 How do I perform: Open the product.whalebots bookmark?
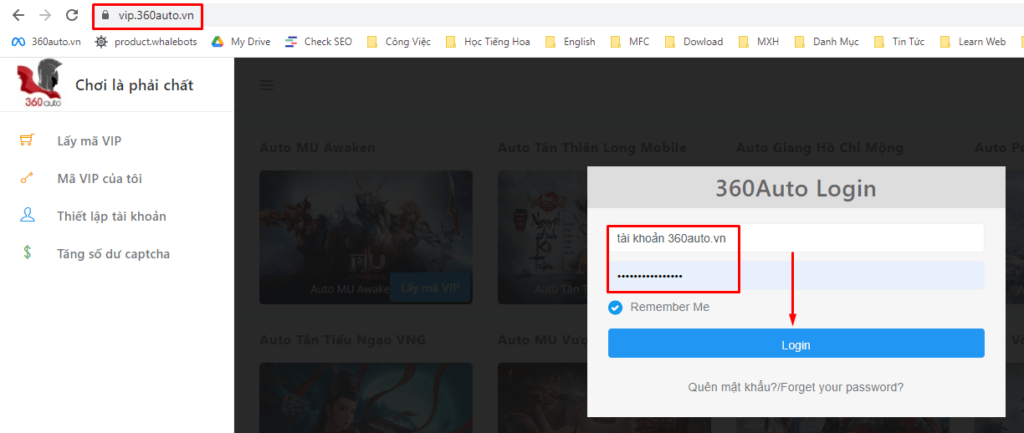148,42
